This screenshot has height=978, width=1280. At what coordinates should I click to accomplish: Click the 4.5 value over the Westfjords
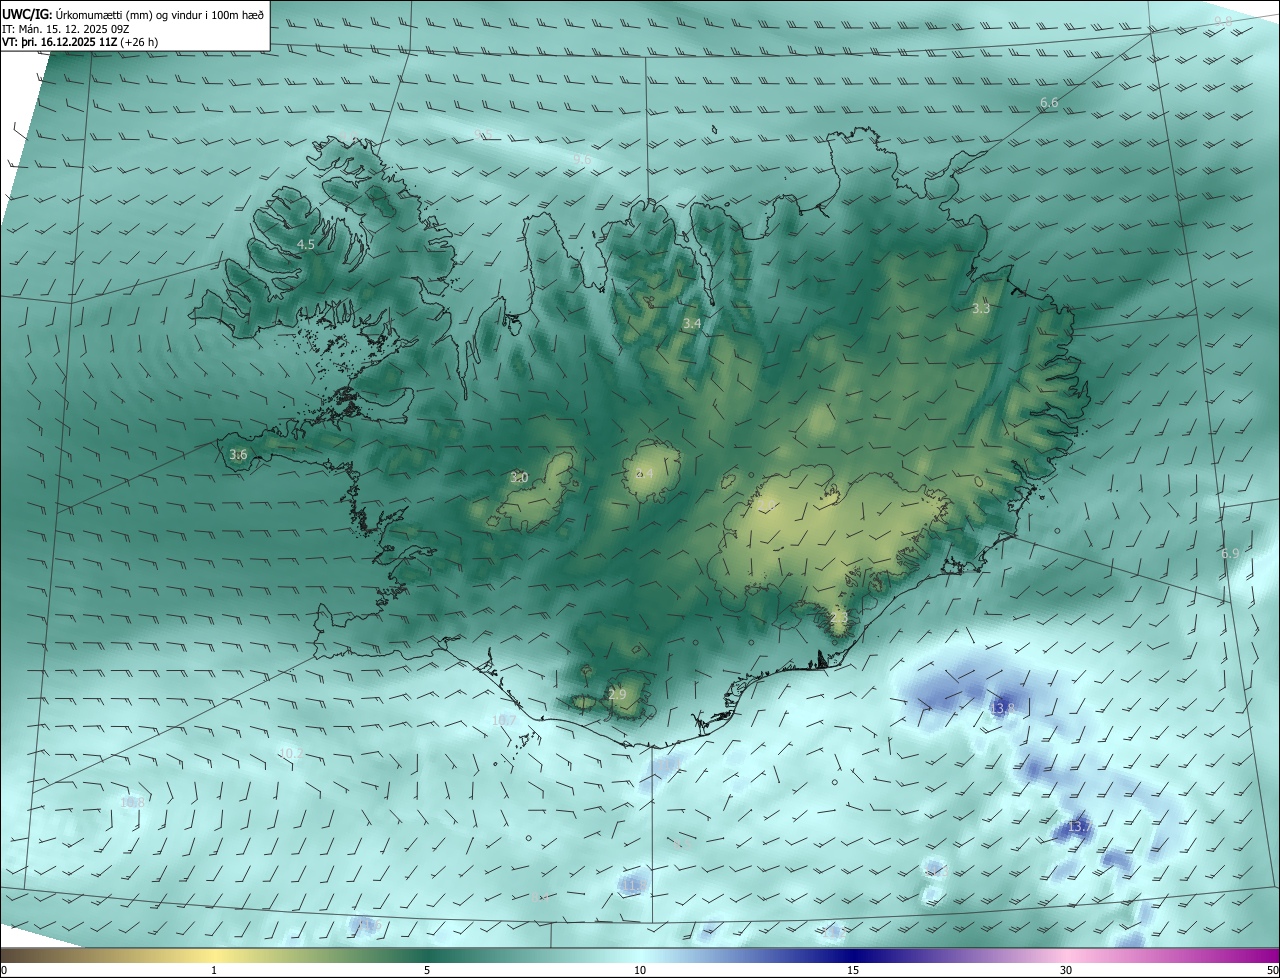coord(306,244)
